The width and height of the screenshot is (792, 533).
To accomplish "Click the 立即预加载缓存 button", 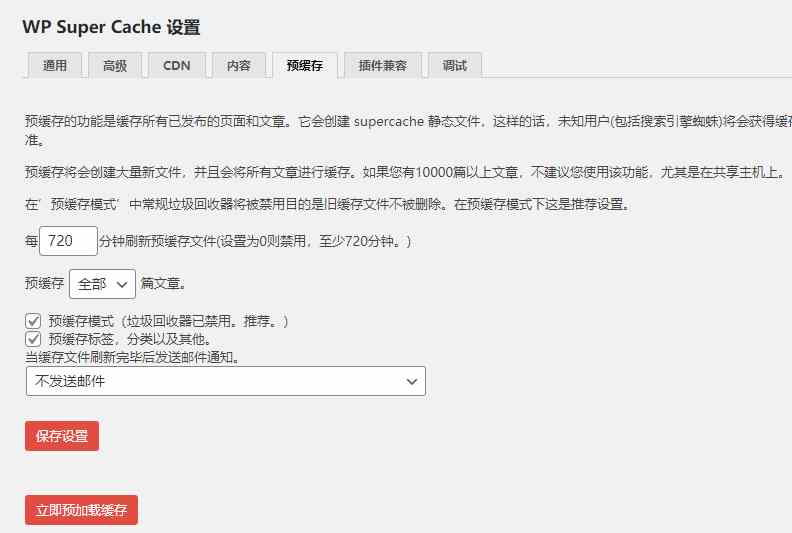I will (x=81, y=510).
